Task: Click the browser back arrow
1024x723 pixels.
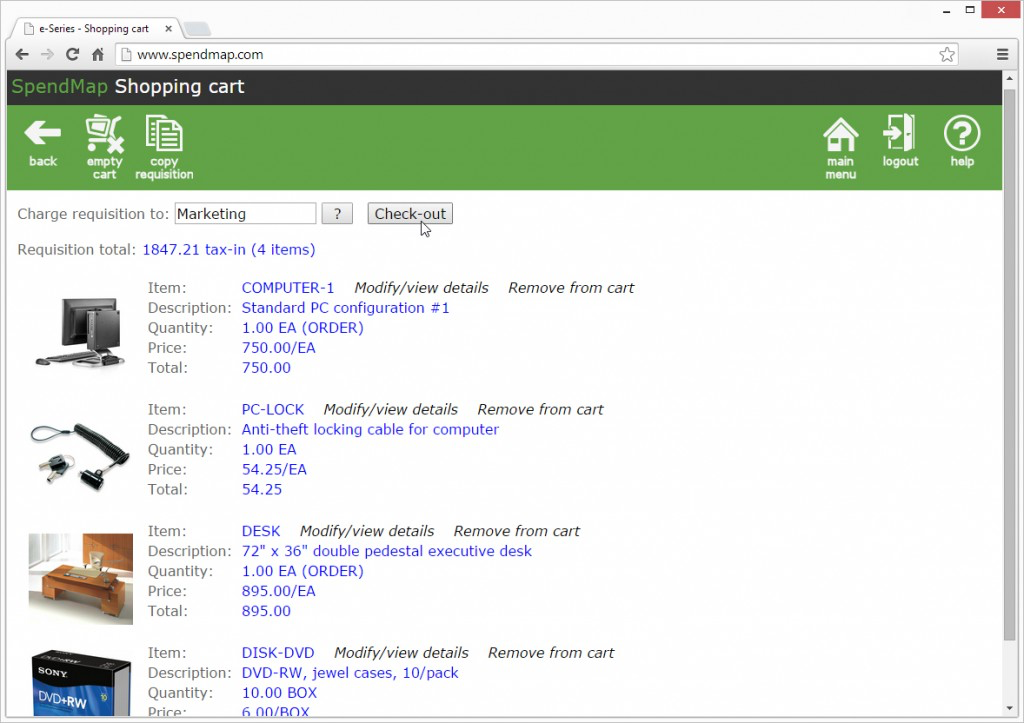Action: click(22, 54)
